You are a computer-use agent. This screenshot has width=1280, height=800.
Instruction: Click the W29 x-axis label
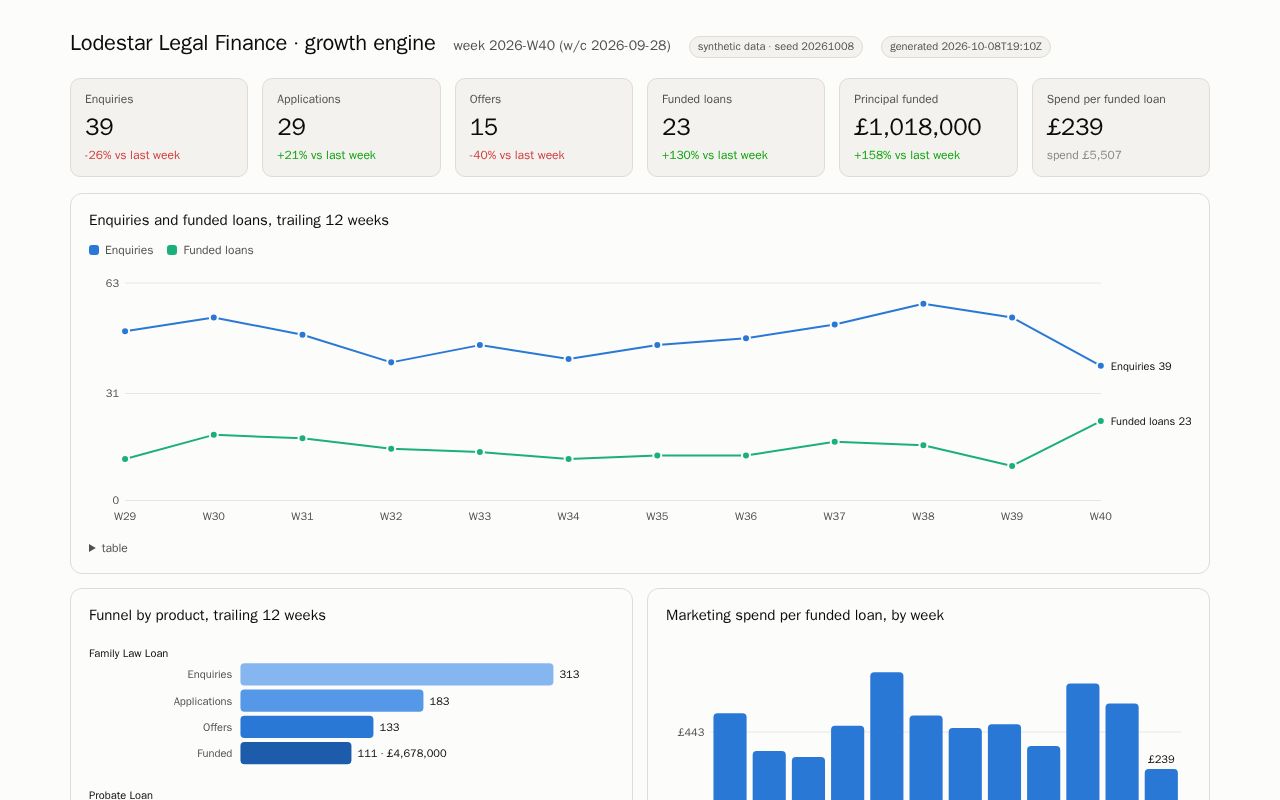pyautogui.click(x=125, y=516)
